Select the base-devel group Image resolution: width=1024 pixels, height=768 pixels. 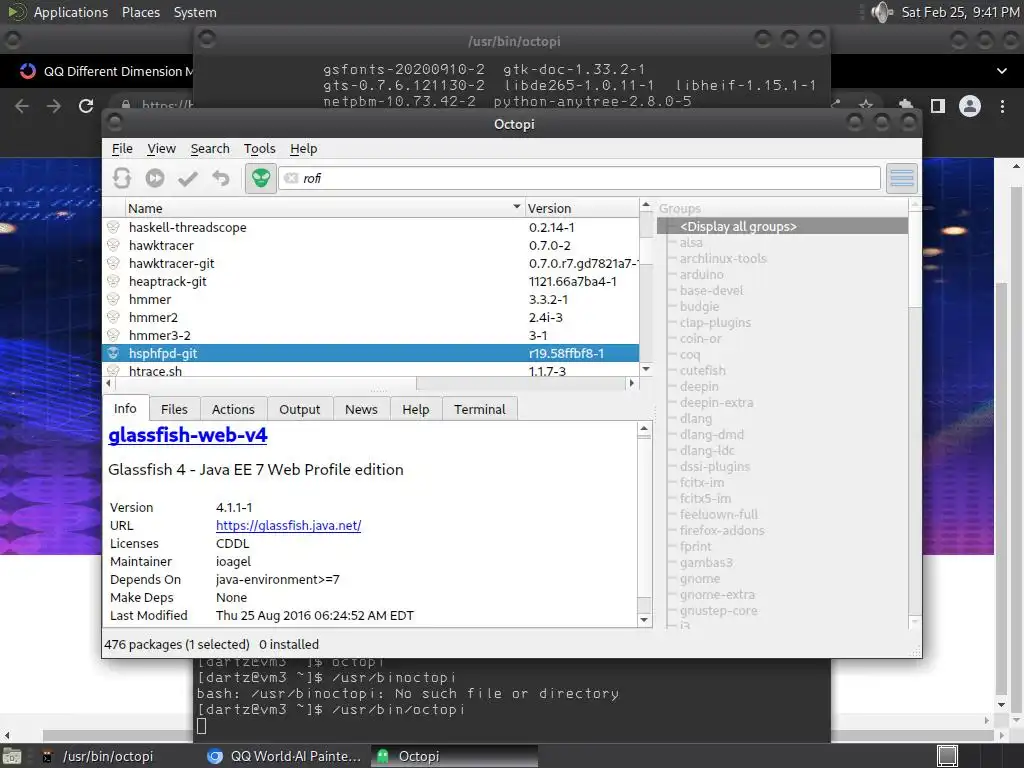tap(711, 291)
